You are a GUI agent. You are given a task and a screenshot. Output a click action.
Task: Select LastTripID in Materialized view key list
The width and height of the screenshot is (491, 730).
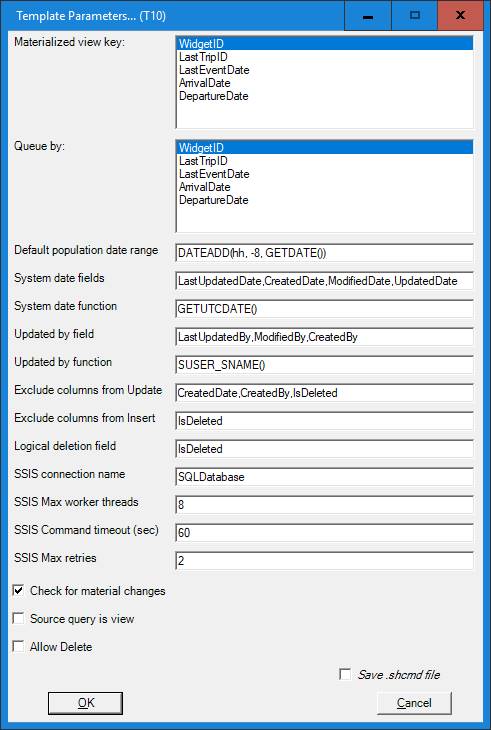[x=203, y=57]
